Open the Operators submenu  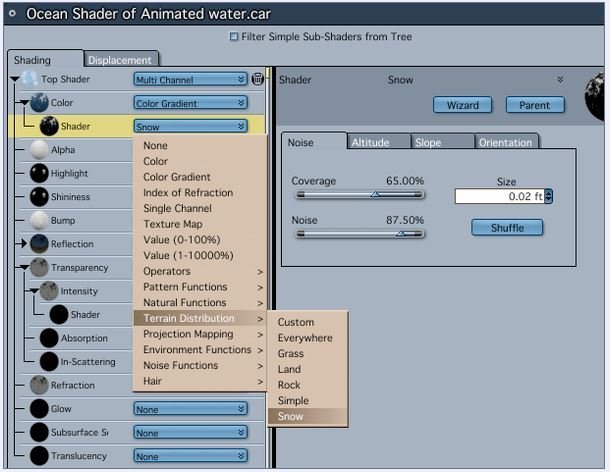click(200, 271)
